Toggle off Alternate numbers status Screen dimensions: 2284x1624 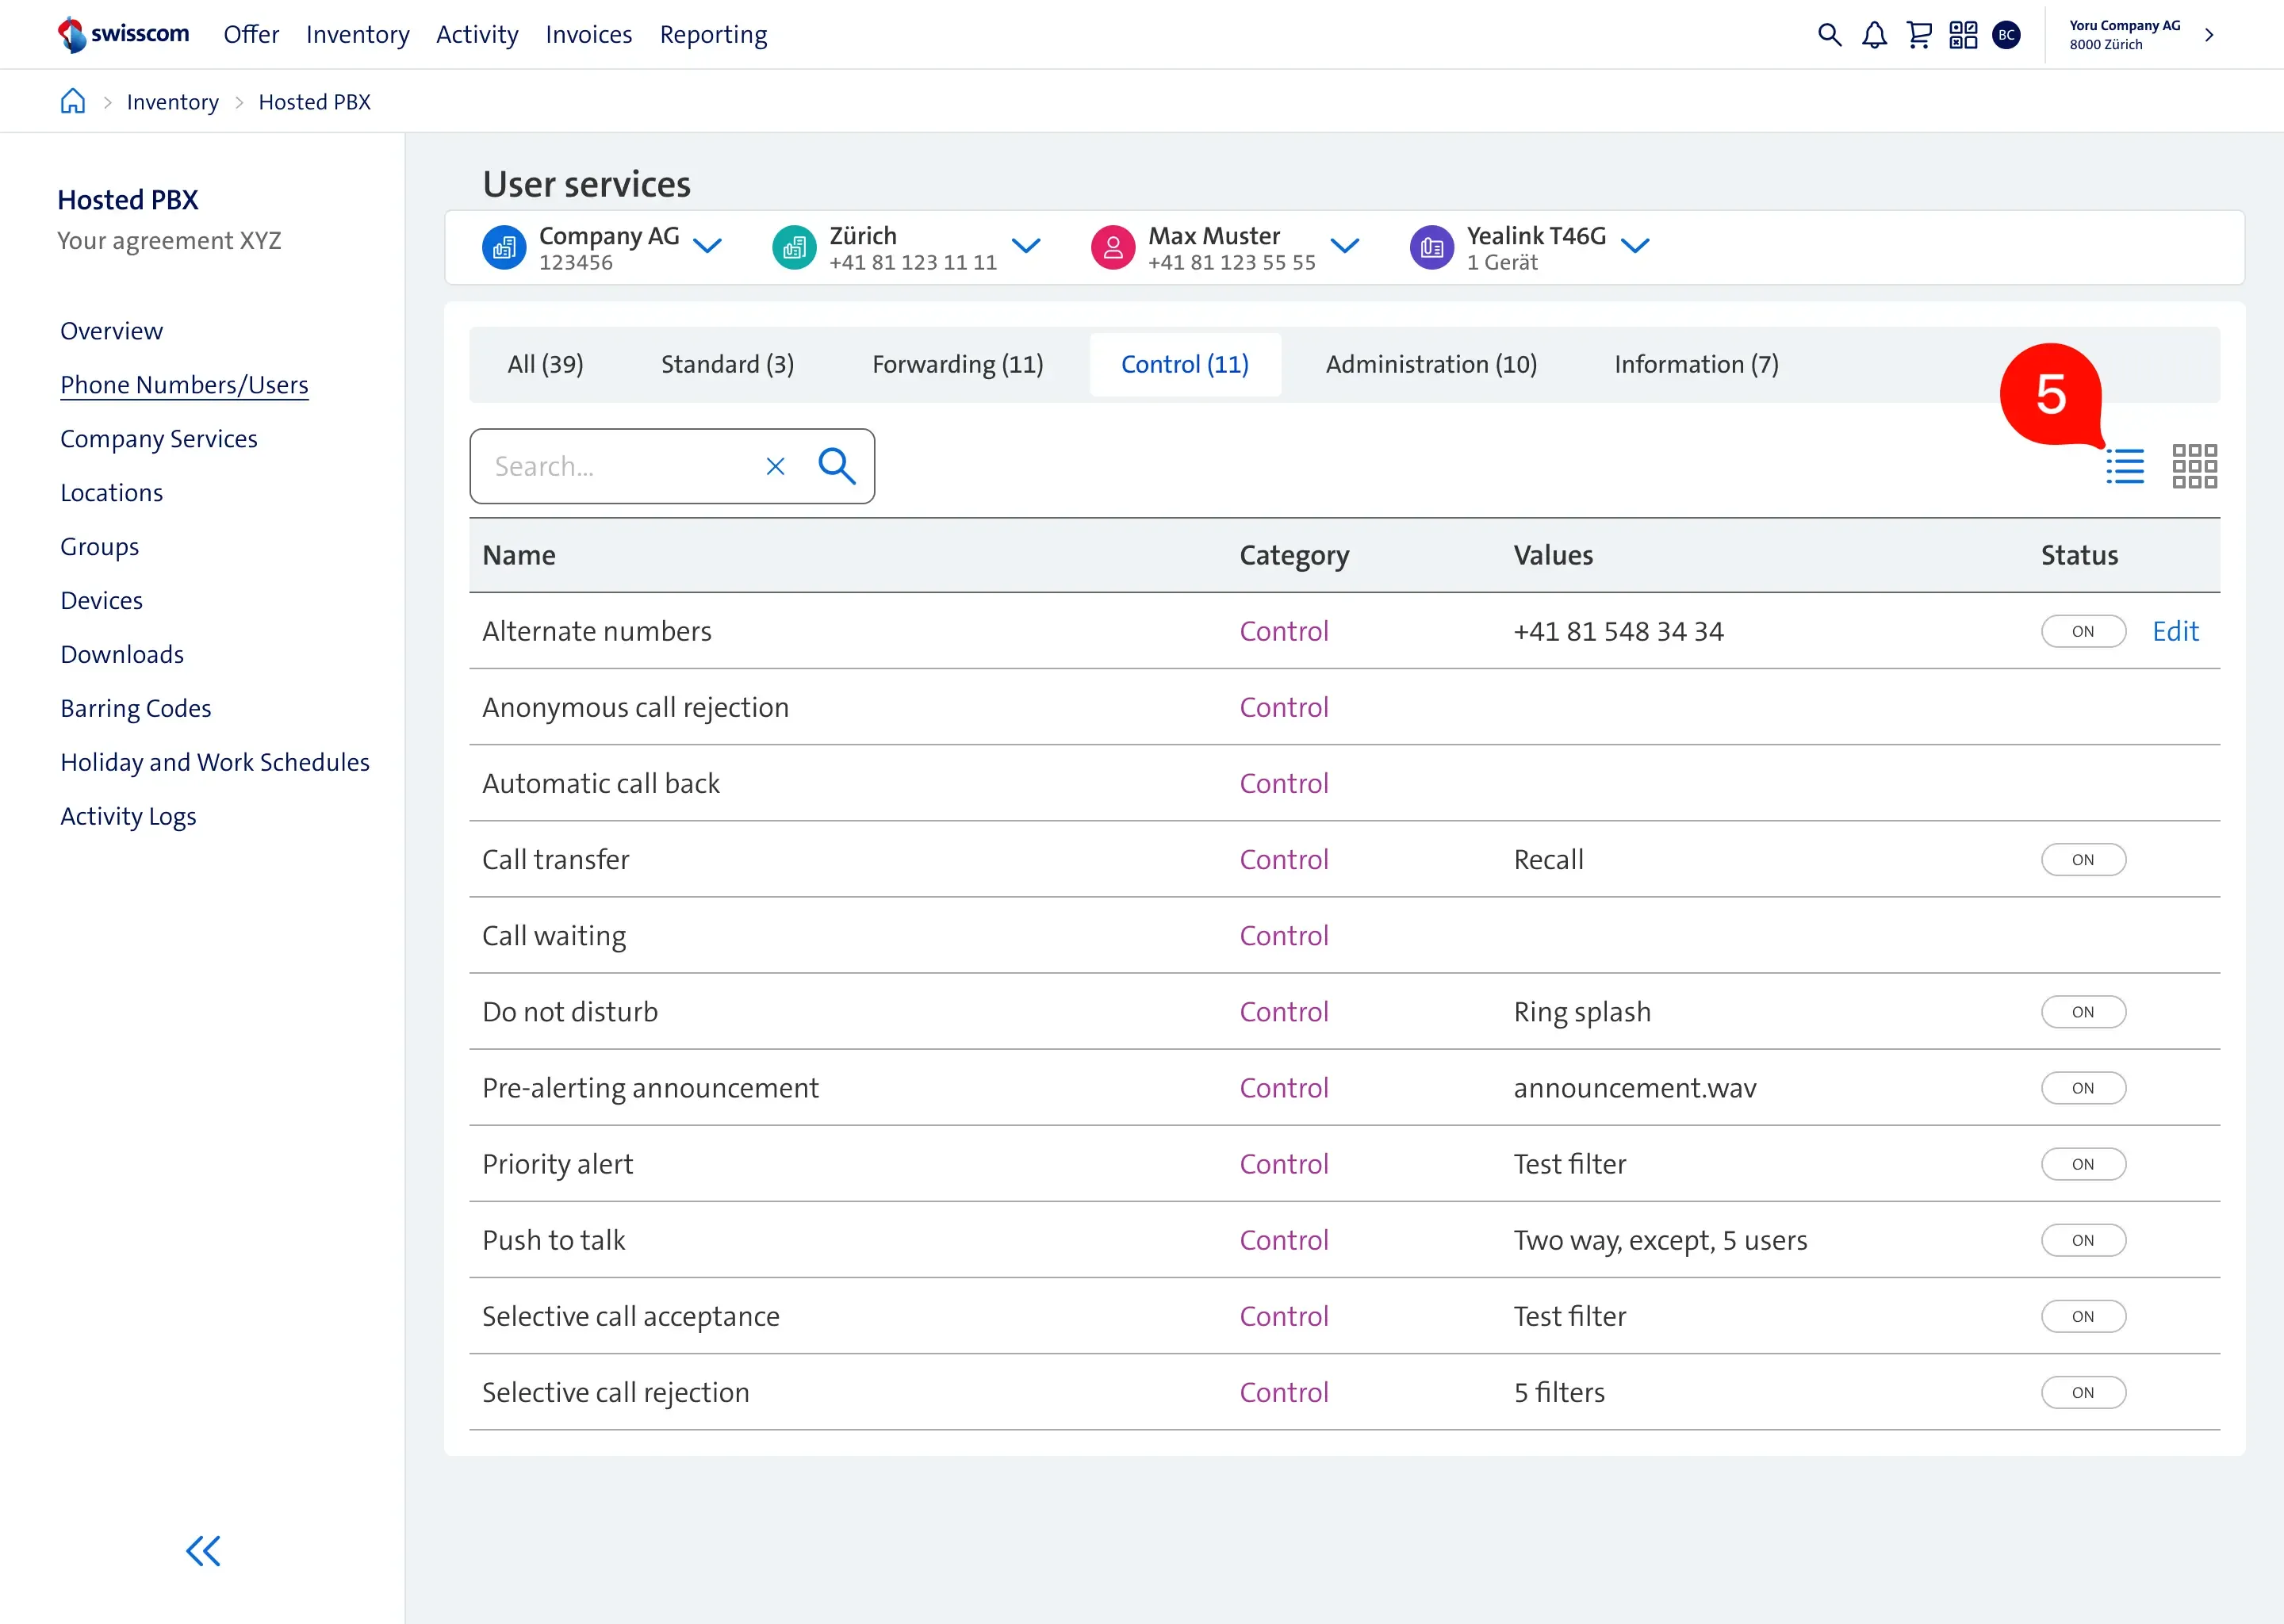click(2084, 630)
